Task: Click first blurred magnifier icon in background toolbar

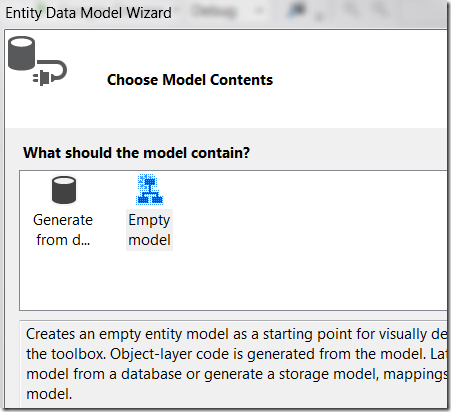Action: 352,9
